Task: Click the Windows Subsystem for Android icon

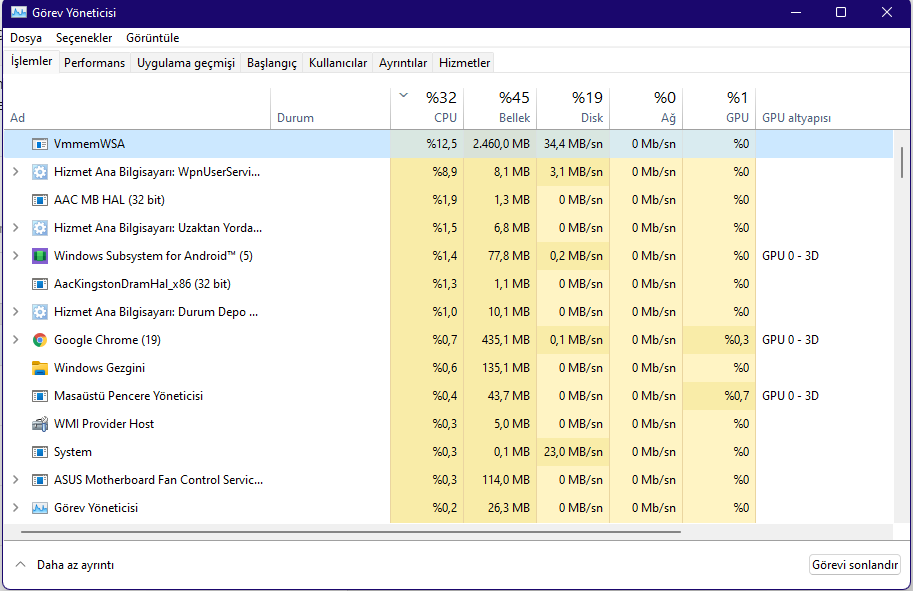Action: 40,256
